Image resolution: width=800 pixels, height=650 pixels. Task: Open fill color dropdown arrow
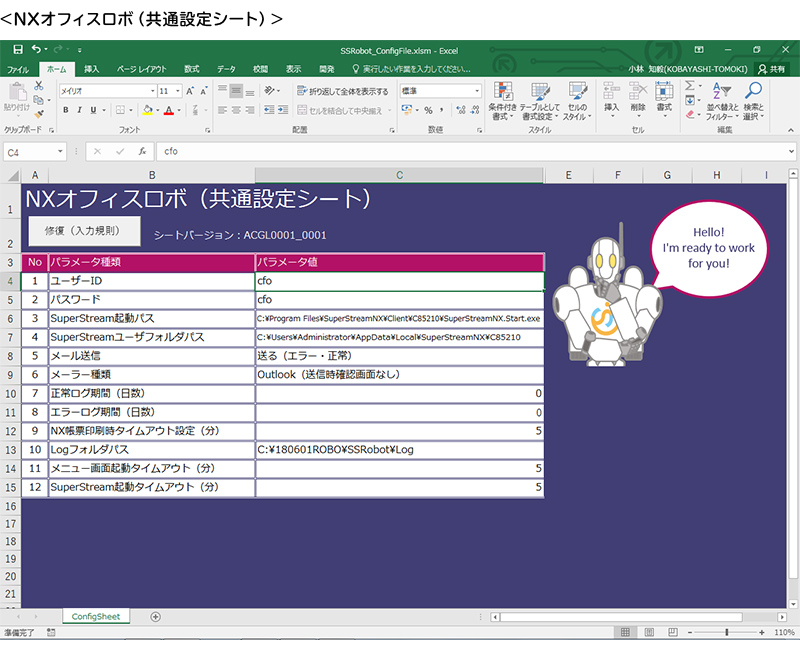[x=158, y=110]
